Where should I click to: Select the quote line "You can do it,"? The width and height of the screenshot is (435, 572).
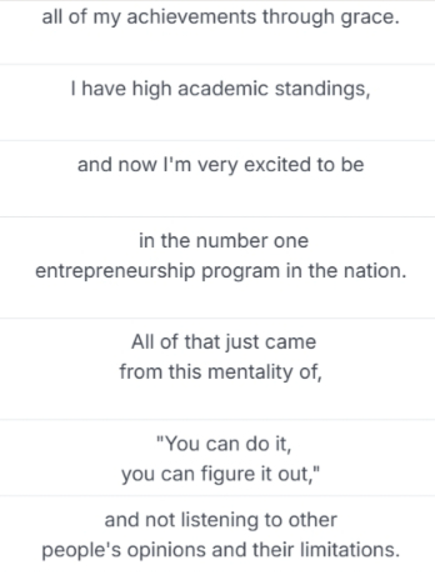pyautogui.click(x=223, y=444)
